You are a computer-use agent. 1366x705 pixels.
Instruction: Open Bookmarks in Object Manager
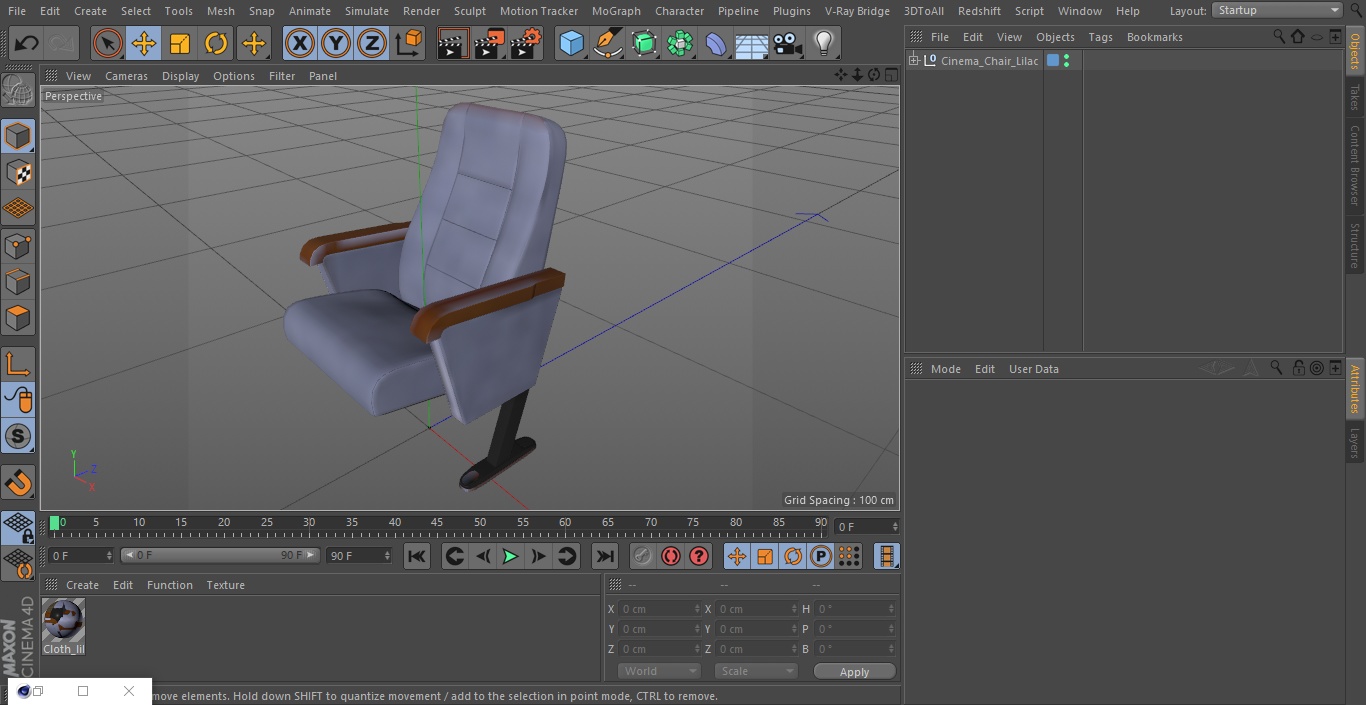coord(1154,37)
